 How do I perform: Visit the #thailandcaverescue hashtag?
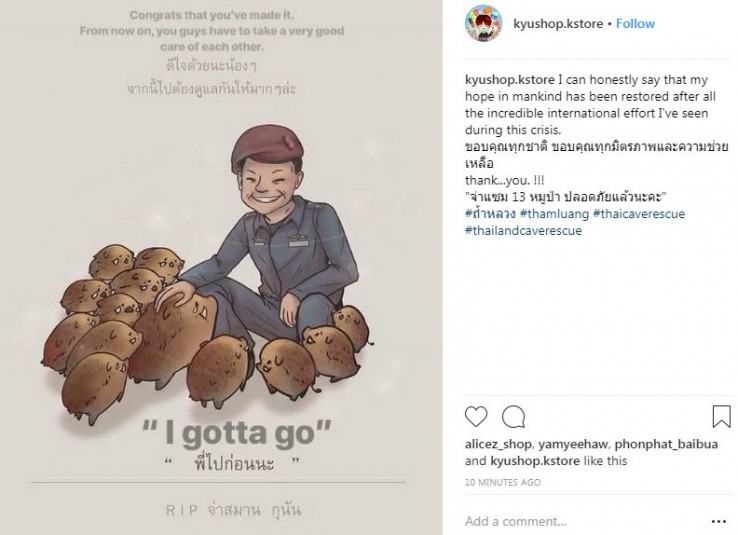click(x=523, y=231)
